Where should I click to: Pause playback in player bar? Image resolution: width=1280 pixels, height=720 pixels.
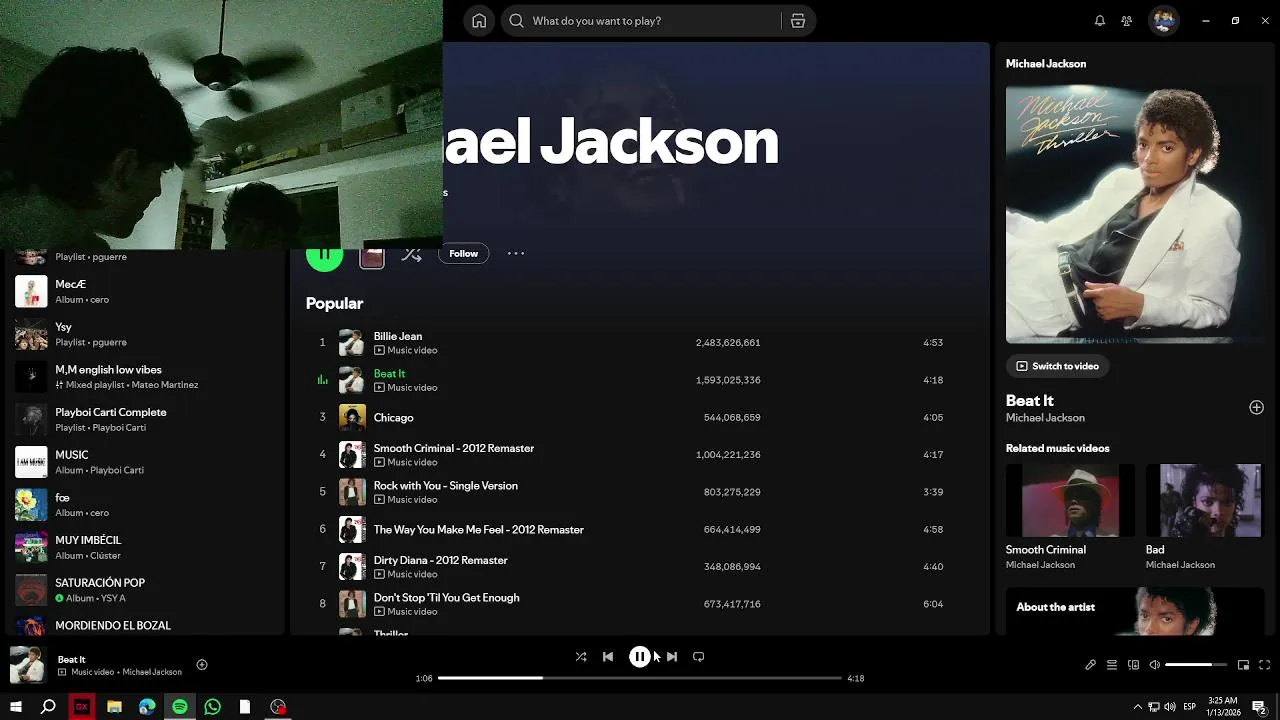click(640, 657)
